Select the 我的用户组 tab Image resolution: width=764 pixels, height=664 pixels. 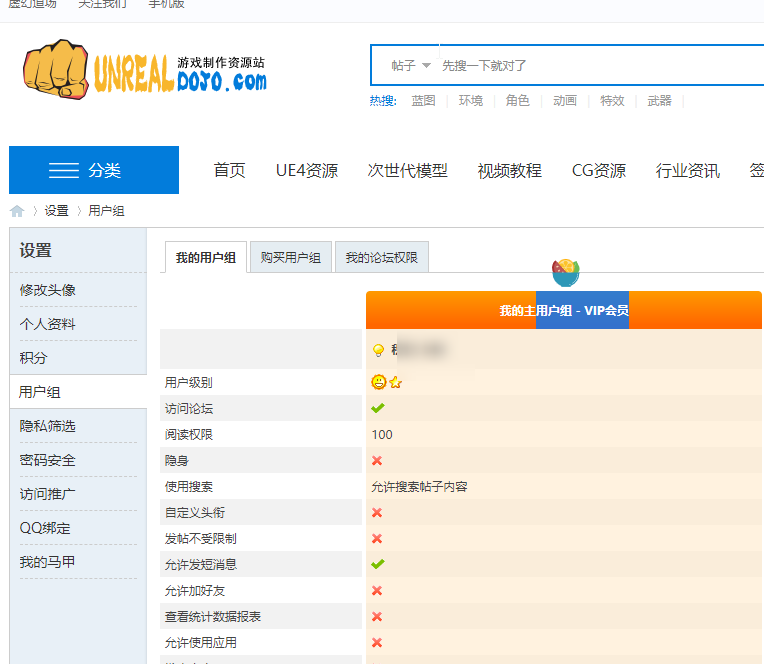[x=206, y=257]
